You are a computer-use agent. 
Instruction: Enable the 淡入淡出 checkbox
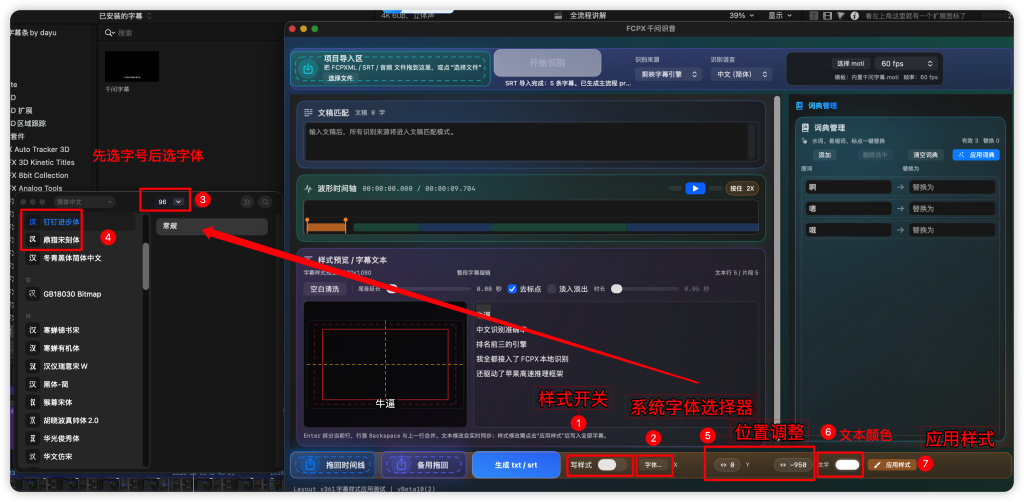coord(550,289)
